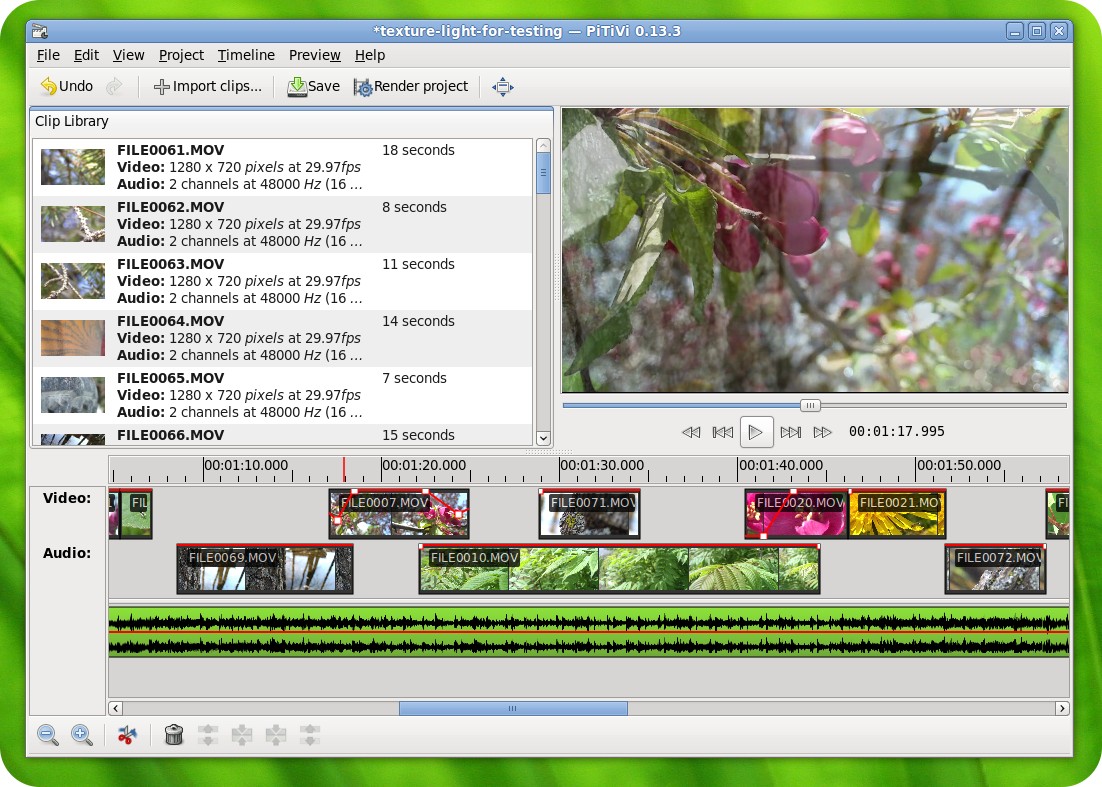This screenshot has width=1102, height=787.
Task: Click the Import clips plus icon
Action: tap(161, 87)
